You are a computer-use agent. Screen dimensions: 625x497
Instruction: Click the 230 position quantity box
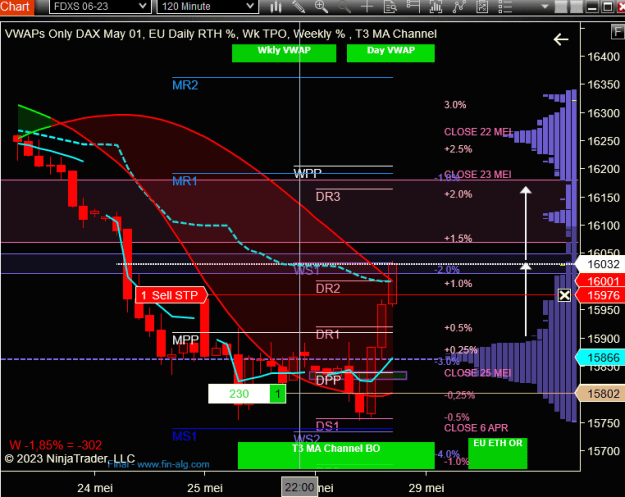(x=239, y=394)
